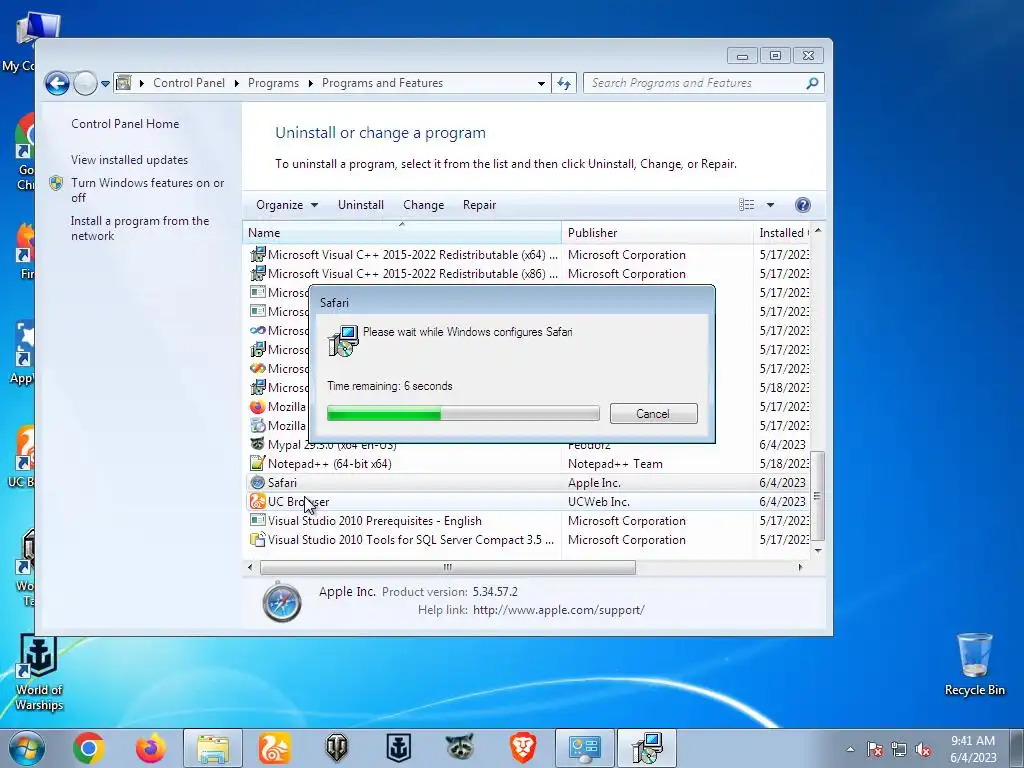This screenshot has height=768, width=1024.
Task: Open the Windows Start button
Action: pos(27,748)
